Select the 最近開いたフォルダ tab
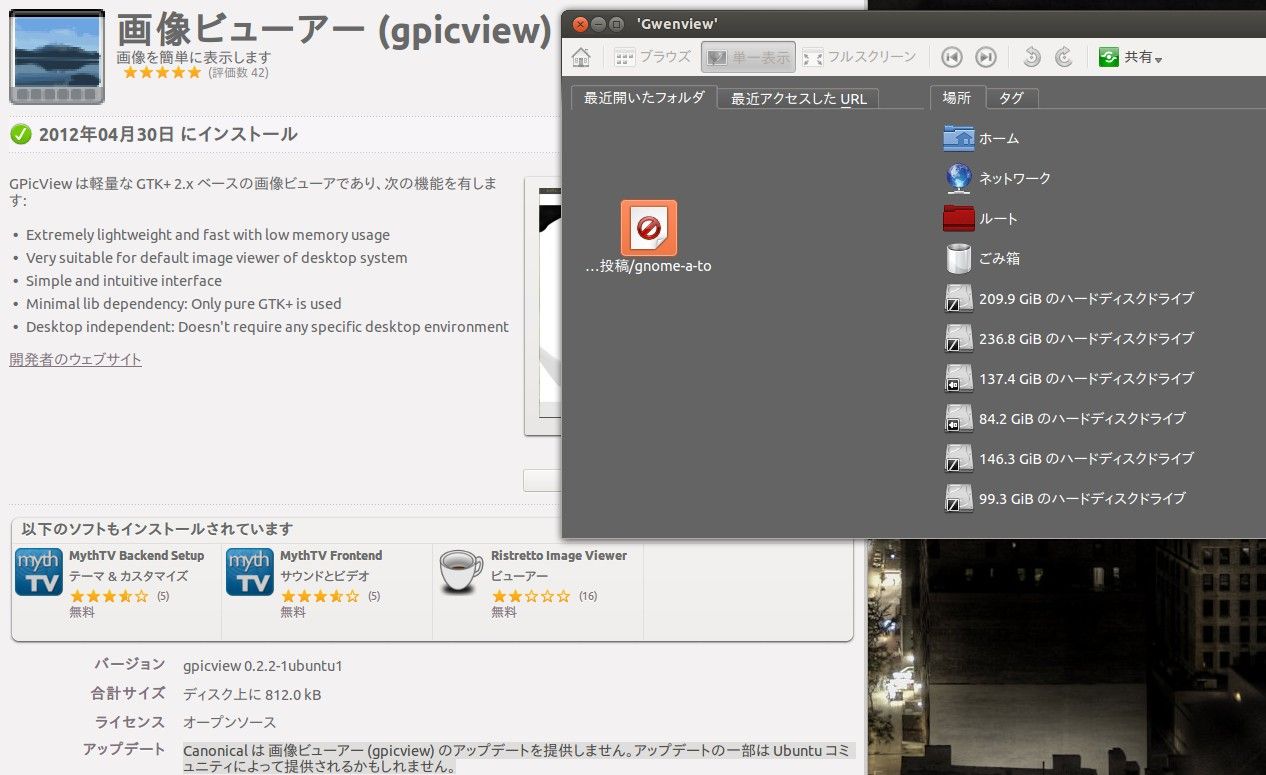 (x=644, y=98)
